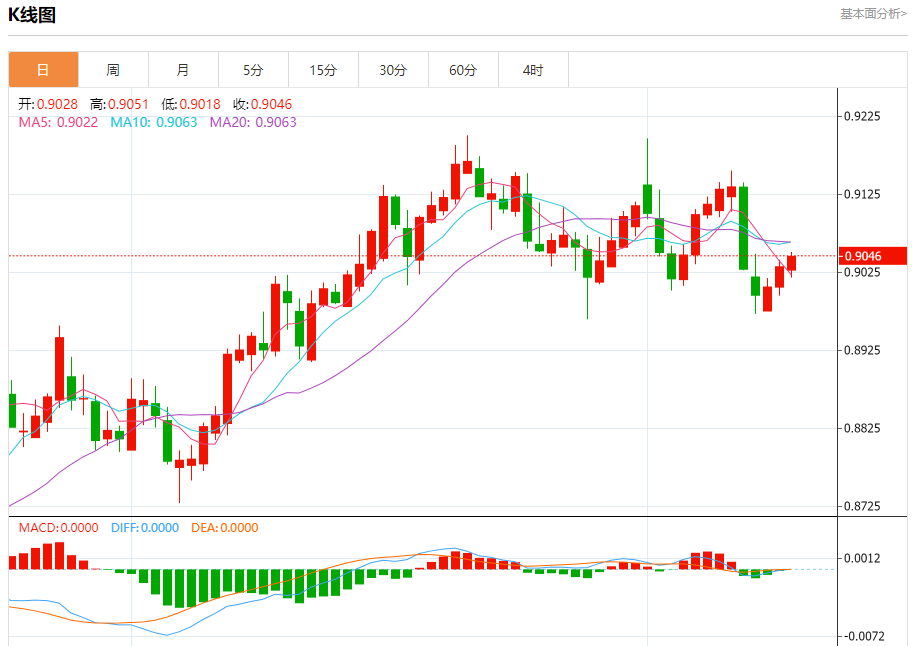
Task: Click the MA5: 0.9022 indicator label
Action: click(x=58, y=122)
